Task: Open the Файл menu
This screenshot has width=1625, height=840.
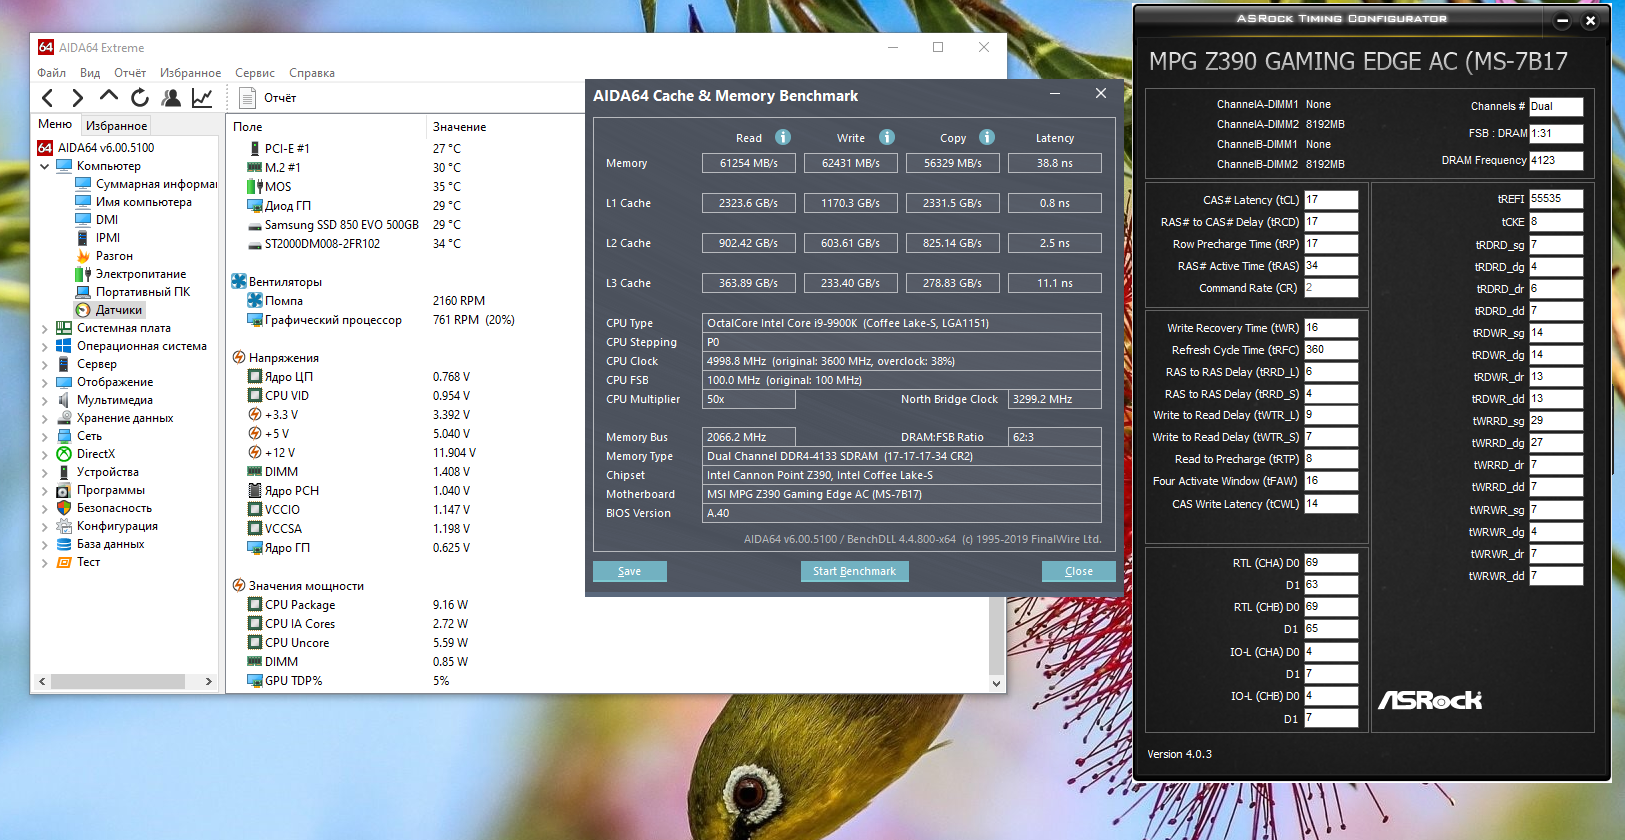Action: 52,73
